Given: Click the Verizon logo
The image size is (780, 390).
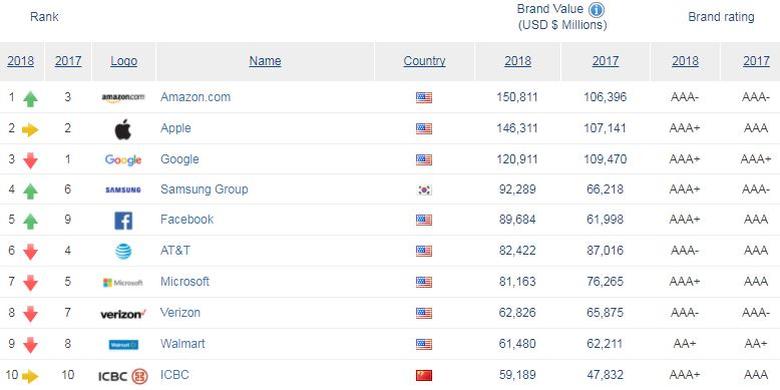Looking at the screenshot, I should click(123, 314).
